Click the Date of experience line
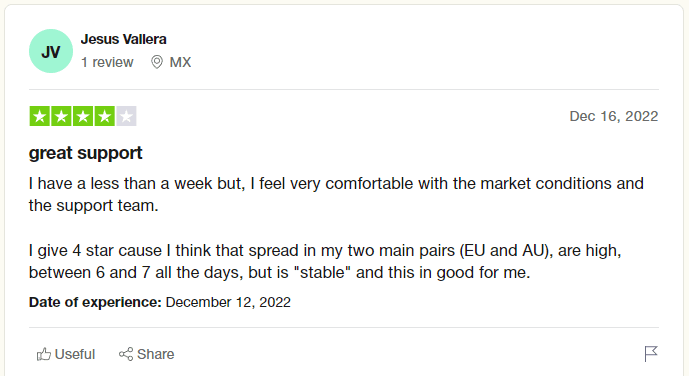The height and width of the screenshot is (376, 689). click(160, 302)
